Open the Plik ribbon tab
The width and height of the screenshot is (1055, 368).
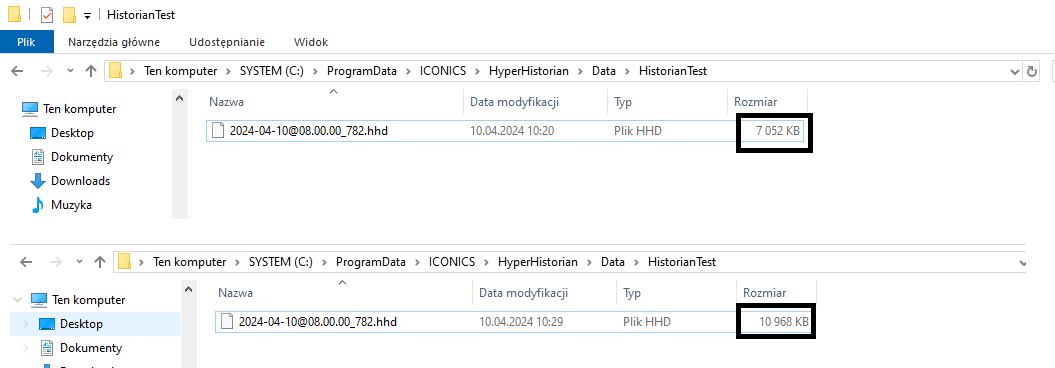pyautogui.click(x=26, y=42)
